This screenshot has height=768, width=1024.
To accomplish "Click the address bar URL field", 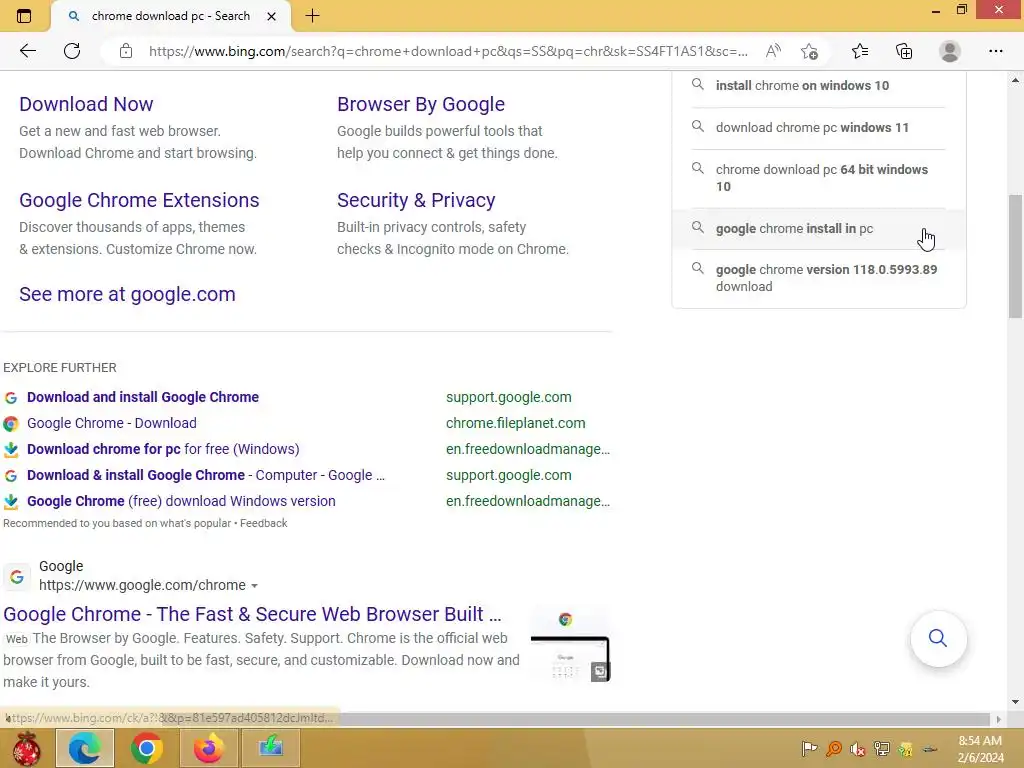I will 448,51.
